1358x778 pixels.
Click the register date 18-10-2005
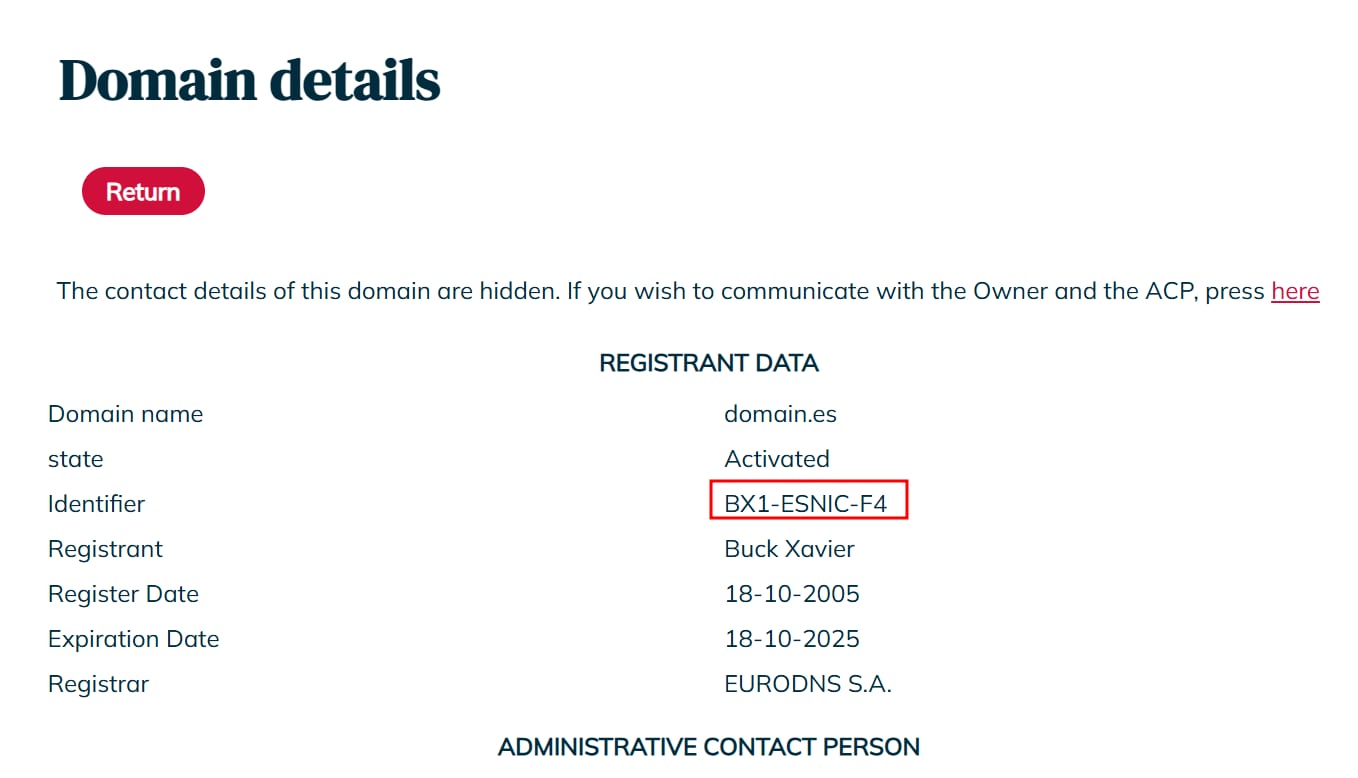coord(792,594)
